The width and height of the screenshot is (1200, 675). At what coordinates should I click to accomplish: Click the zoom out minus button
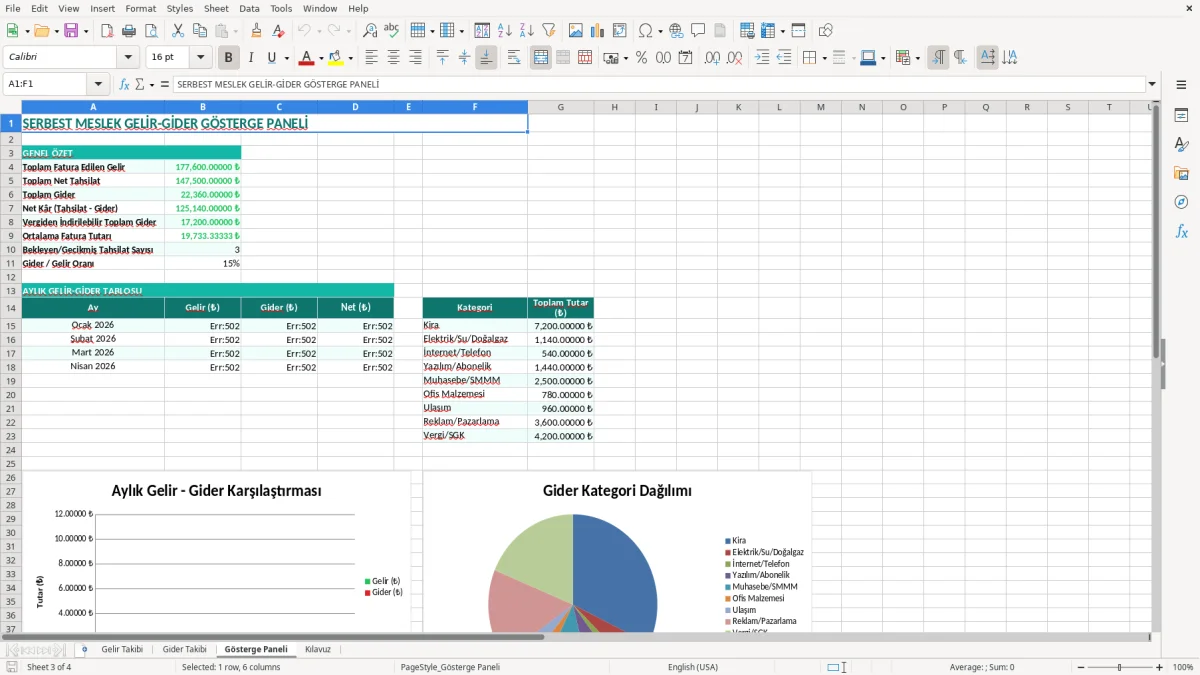(x=1079, y=667)
